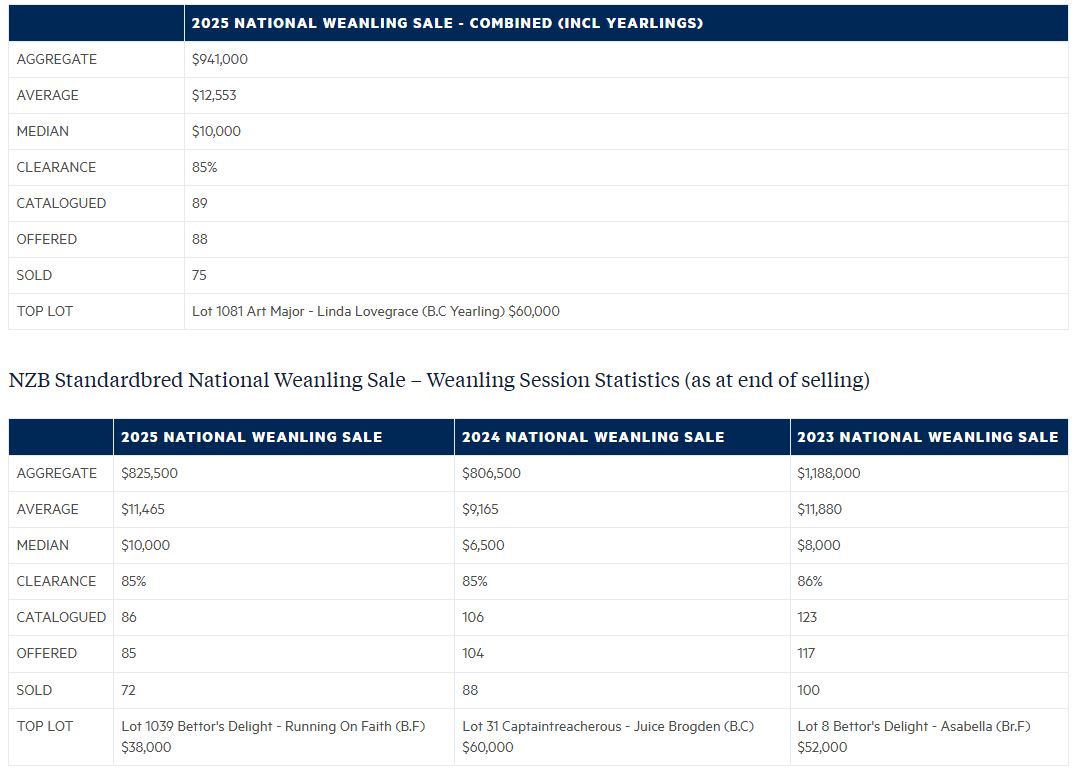The width and height of the screenshot is (1078, 778).
Task: Select the Lot 8 Asabella top lot cell
Action: point(913,736)
